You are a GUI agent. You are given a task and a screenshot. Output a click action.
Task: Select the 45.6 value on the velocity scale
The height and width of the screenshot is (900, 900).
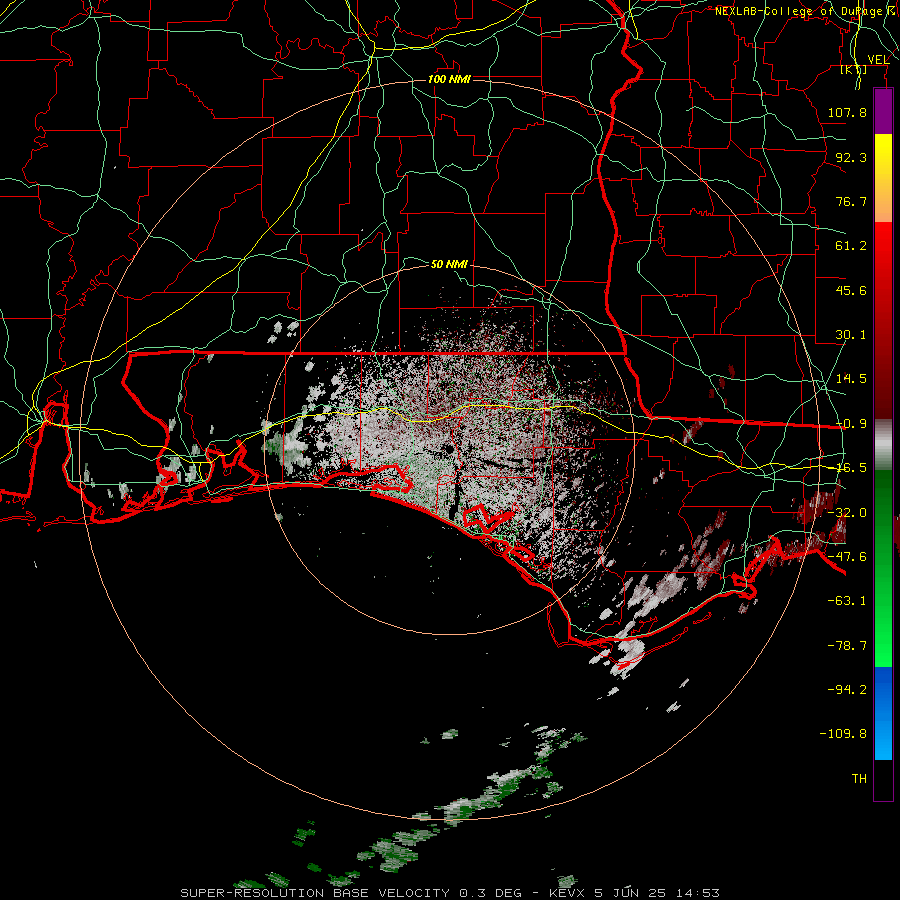[x=851, y=290]
